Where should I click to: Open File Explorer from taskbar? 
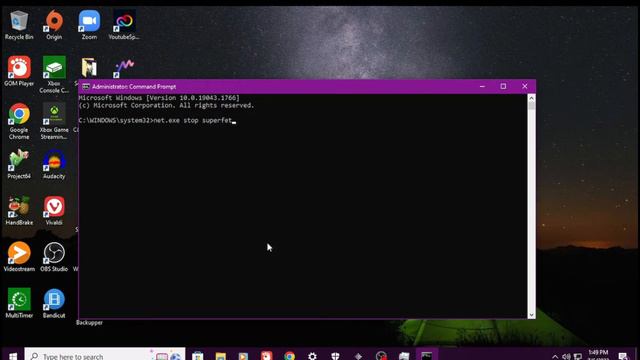click(220, 356)
